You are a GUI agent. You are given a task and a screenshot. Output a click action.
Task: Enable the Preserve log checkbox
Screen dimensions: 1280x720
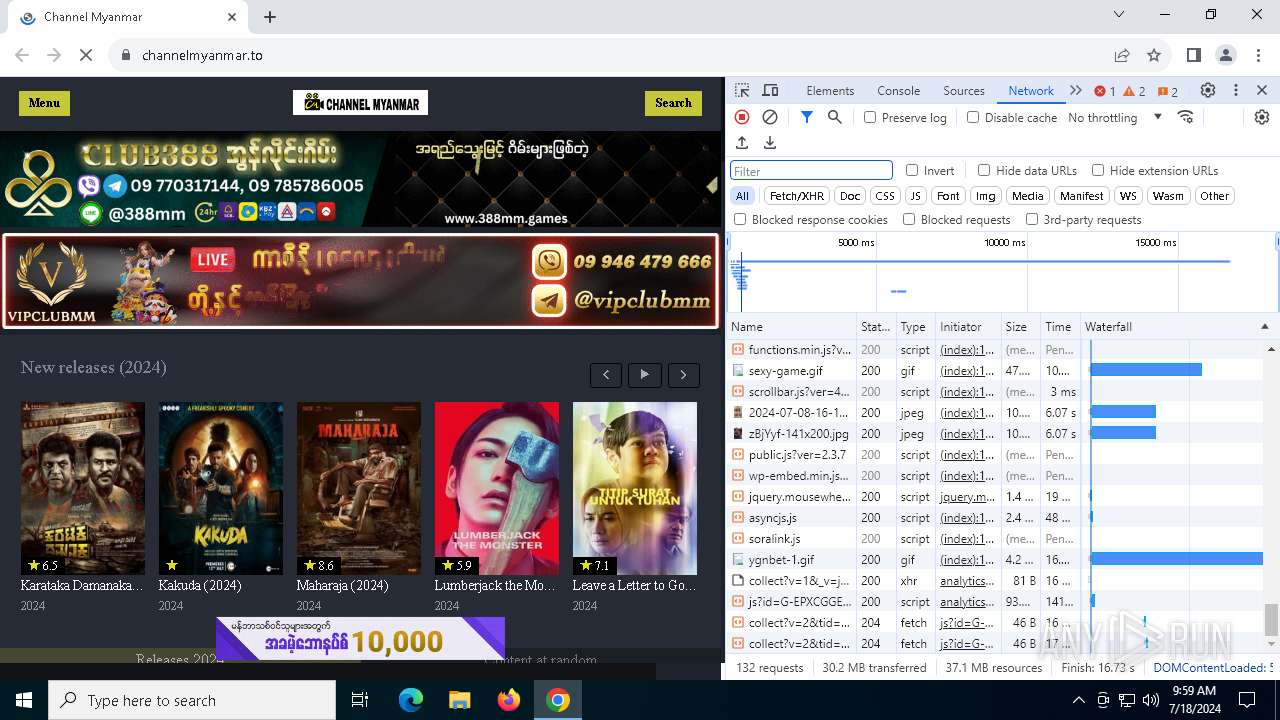point(870,117)
